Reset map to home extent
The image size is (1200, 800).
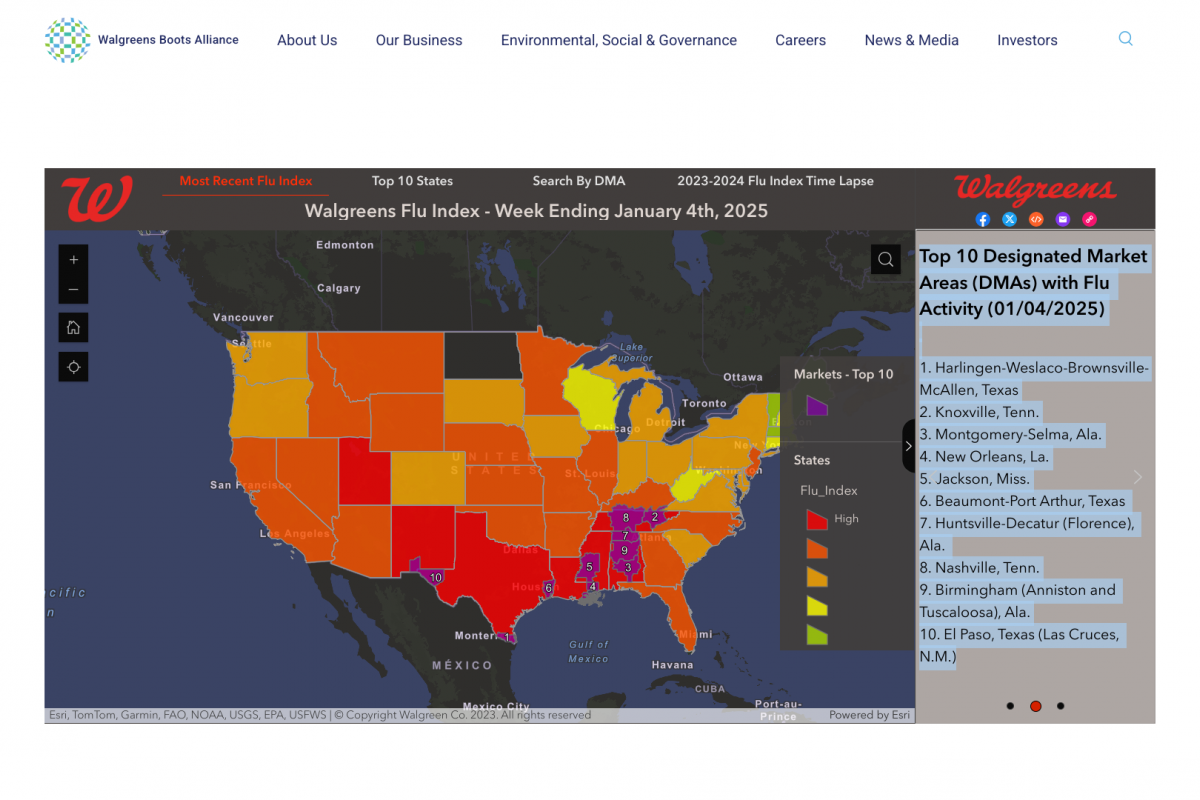73,328
